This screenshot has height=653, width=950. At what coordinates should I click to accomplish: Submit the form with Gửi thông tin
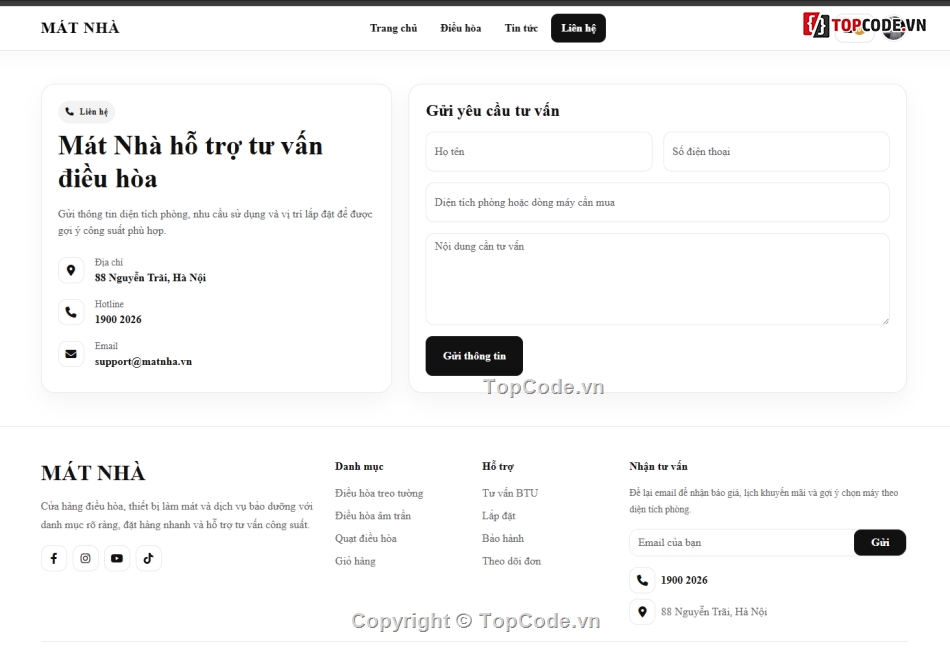click(x=474, y=356)
